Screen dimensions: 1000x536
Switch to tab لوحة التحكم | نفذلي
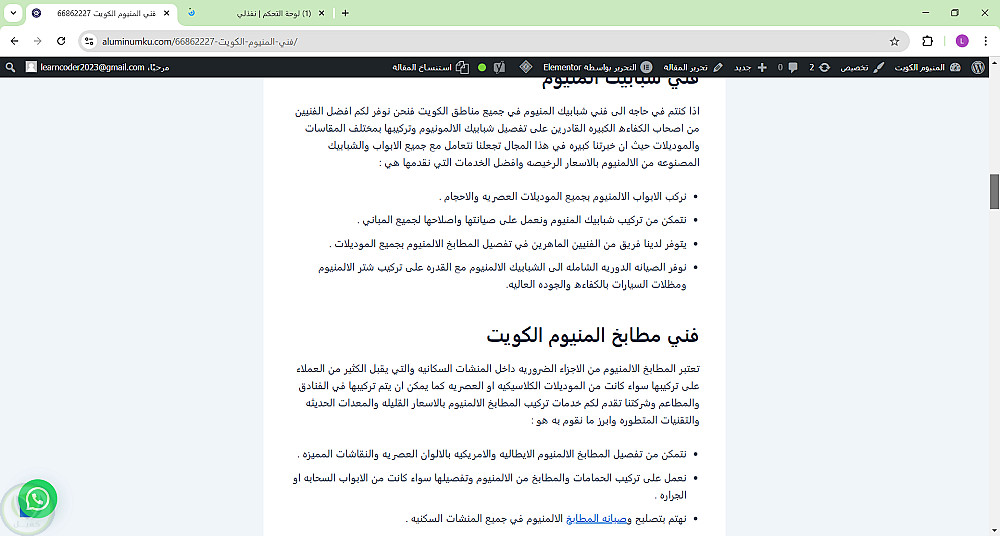258,13
